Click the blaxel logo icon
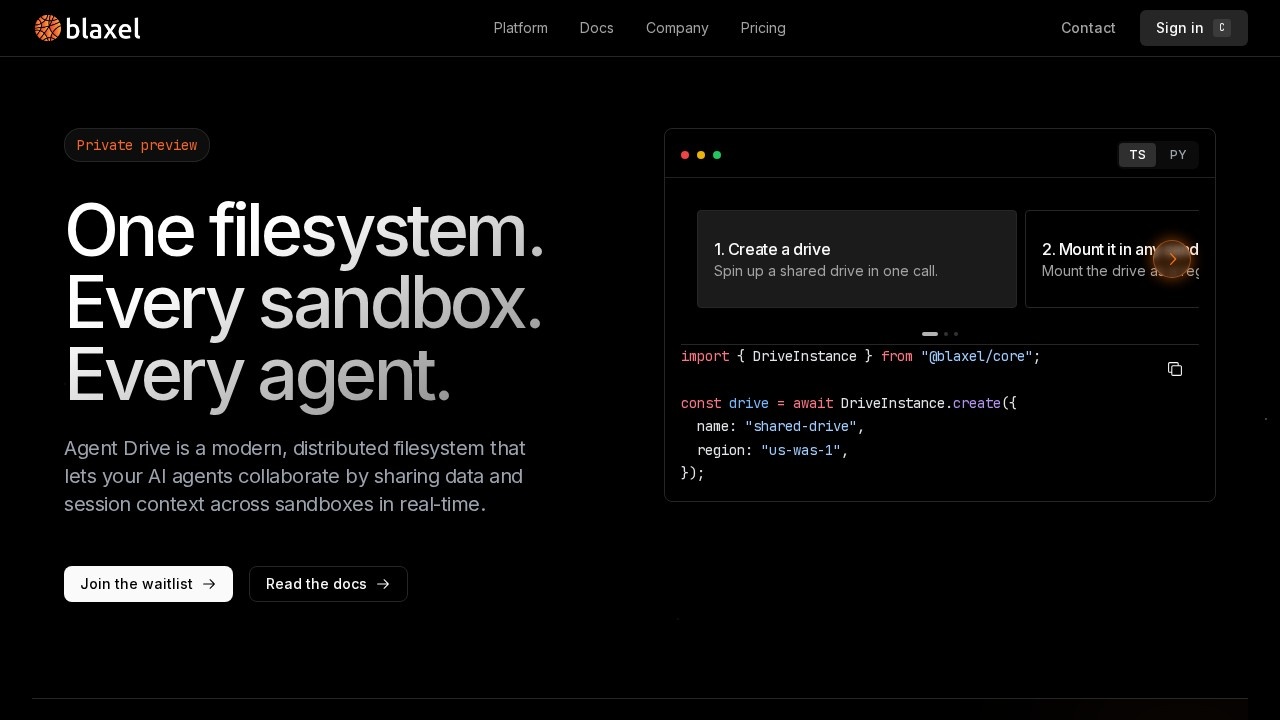 coord(48,28)
